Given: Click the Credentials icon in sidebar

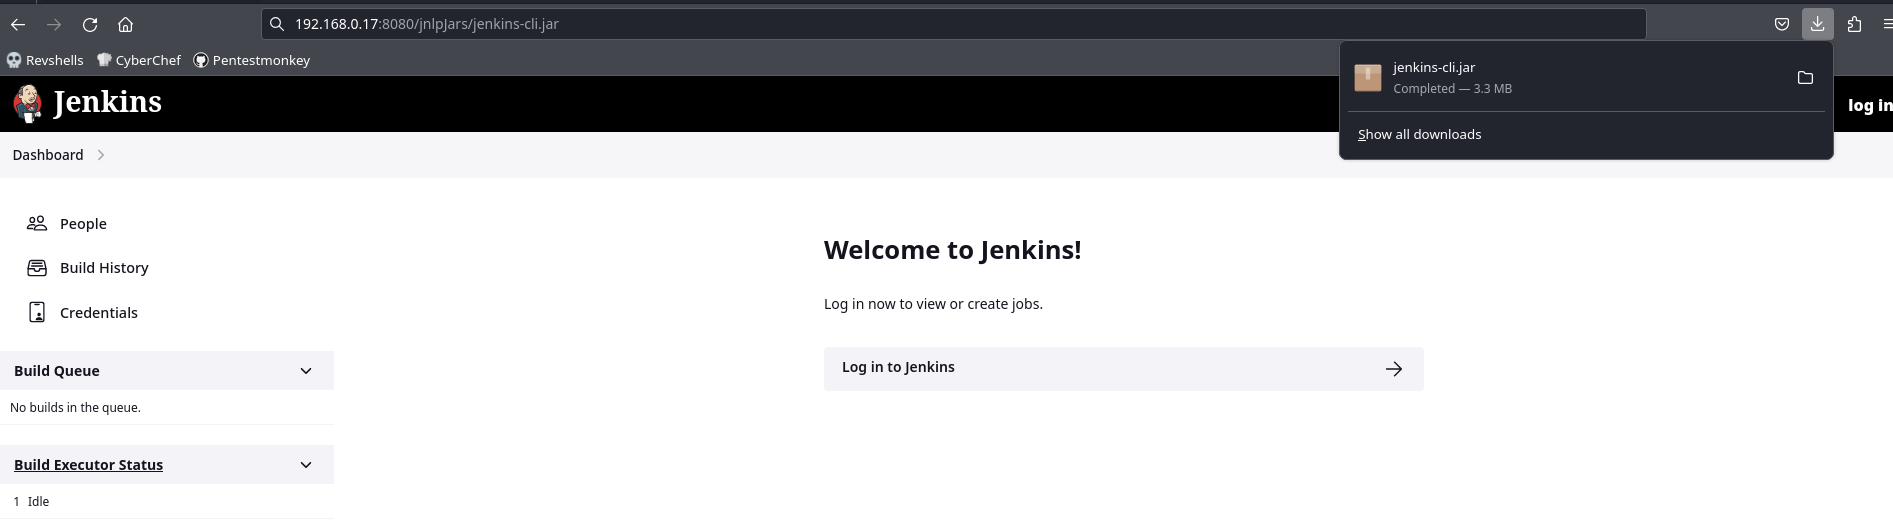Looking at the screenshot, I should point(37,312).
